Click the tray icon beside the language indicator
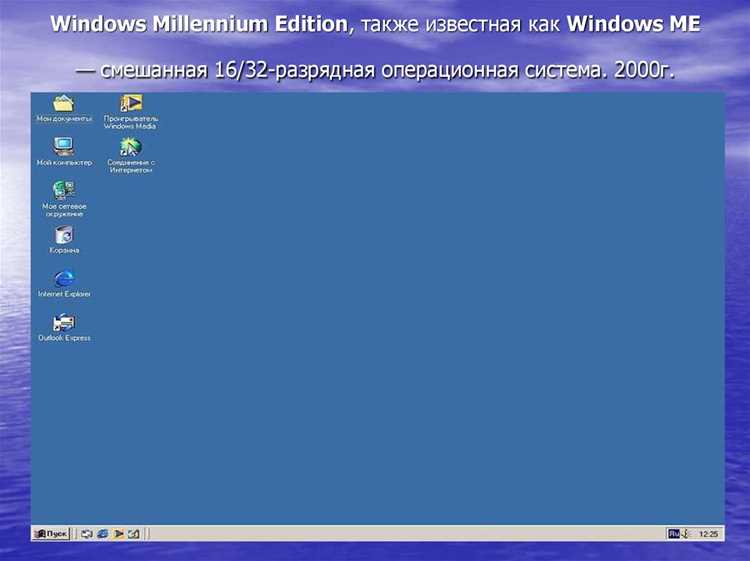 tap(685, 534)
